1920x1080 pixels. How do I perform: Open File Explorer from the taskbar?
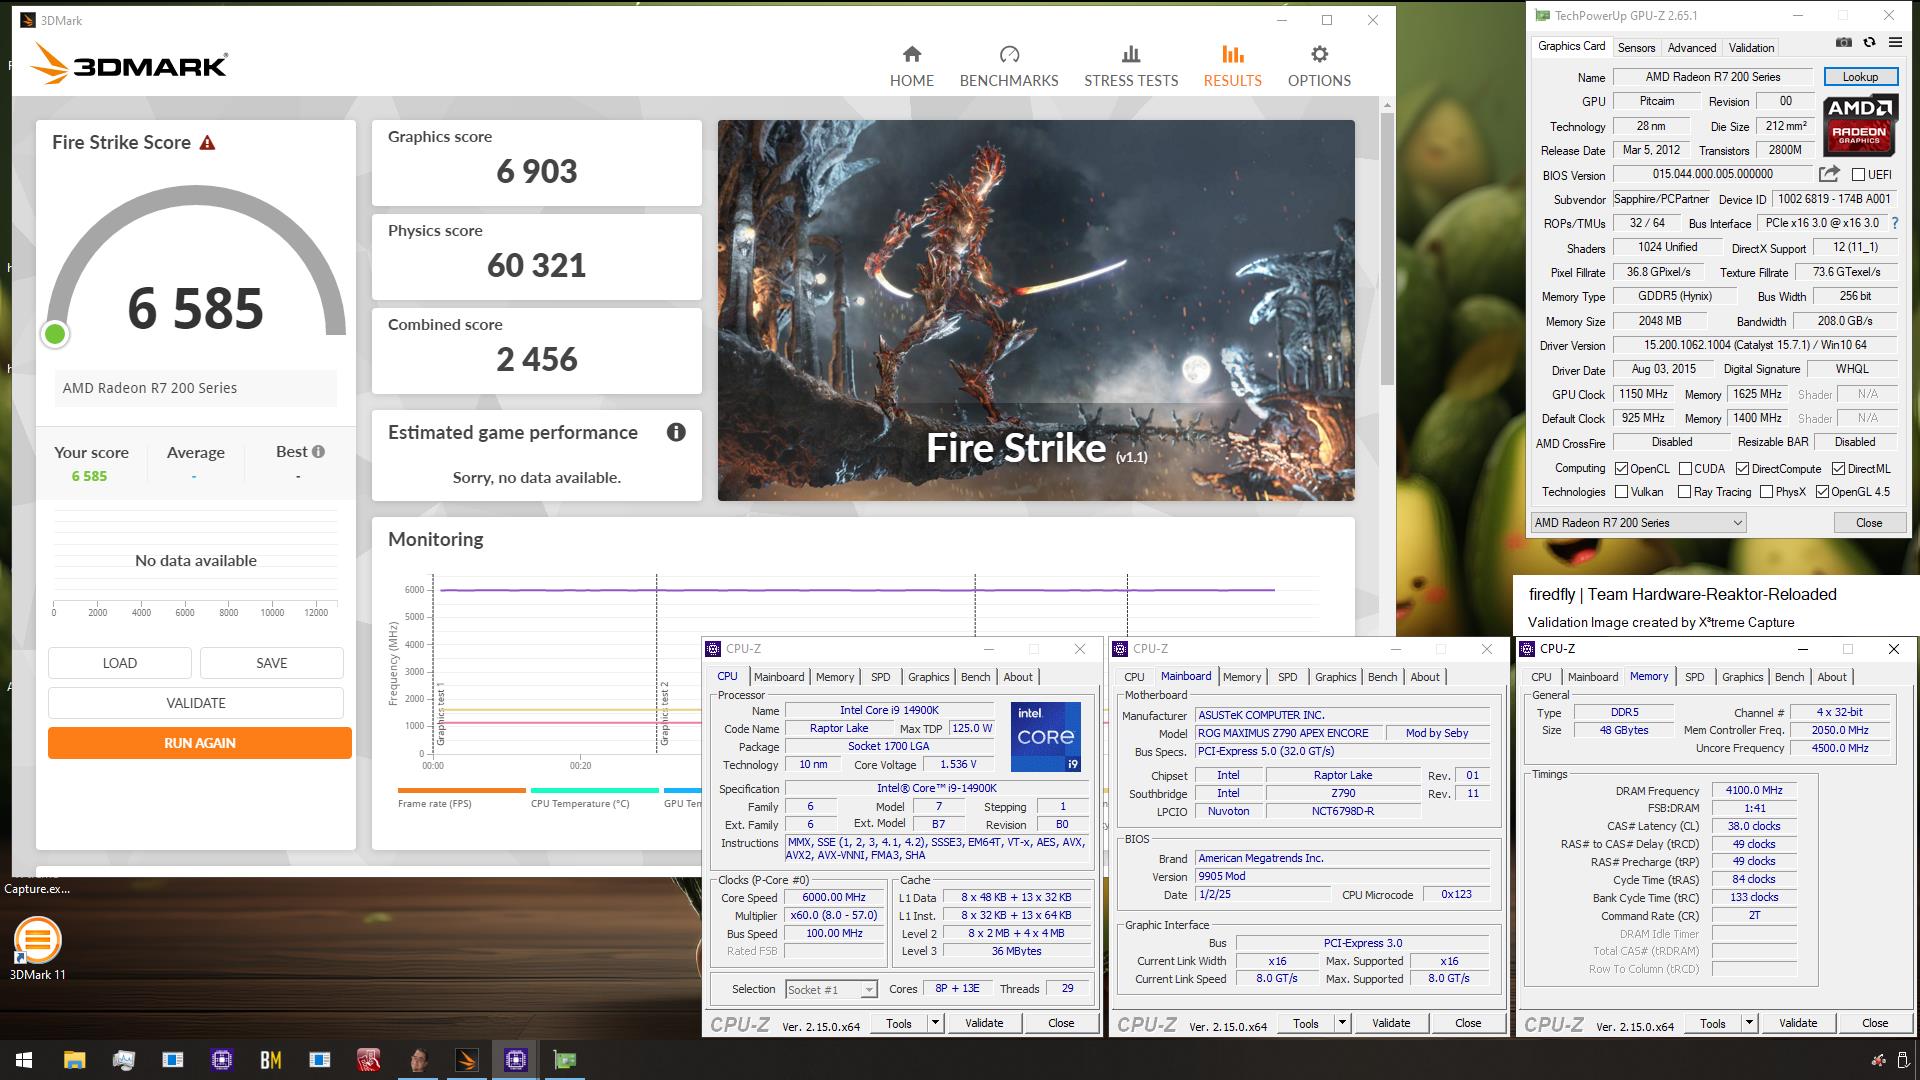[x=74, y=1060]
